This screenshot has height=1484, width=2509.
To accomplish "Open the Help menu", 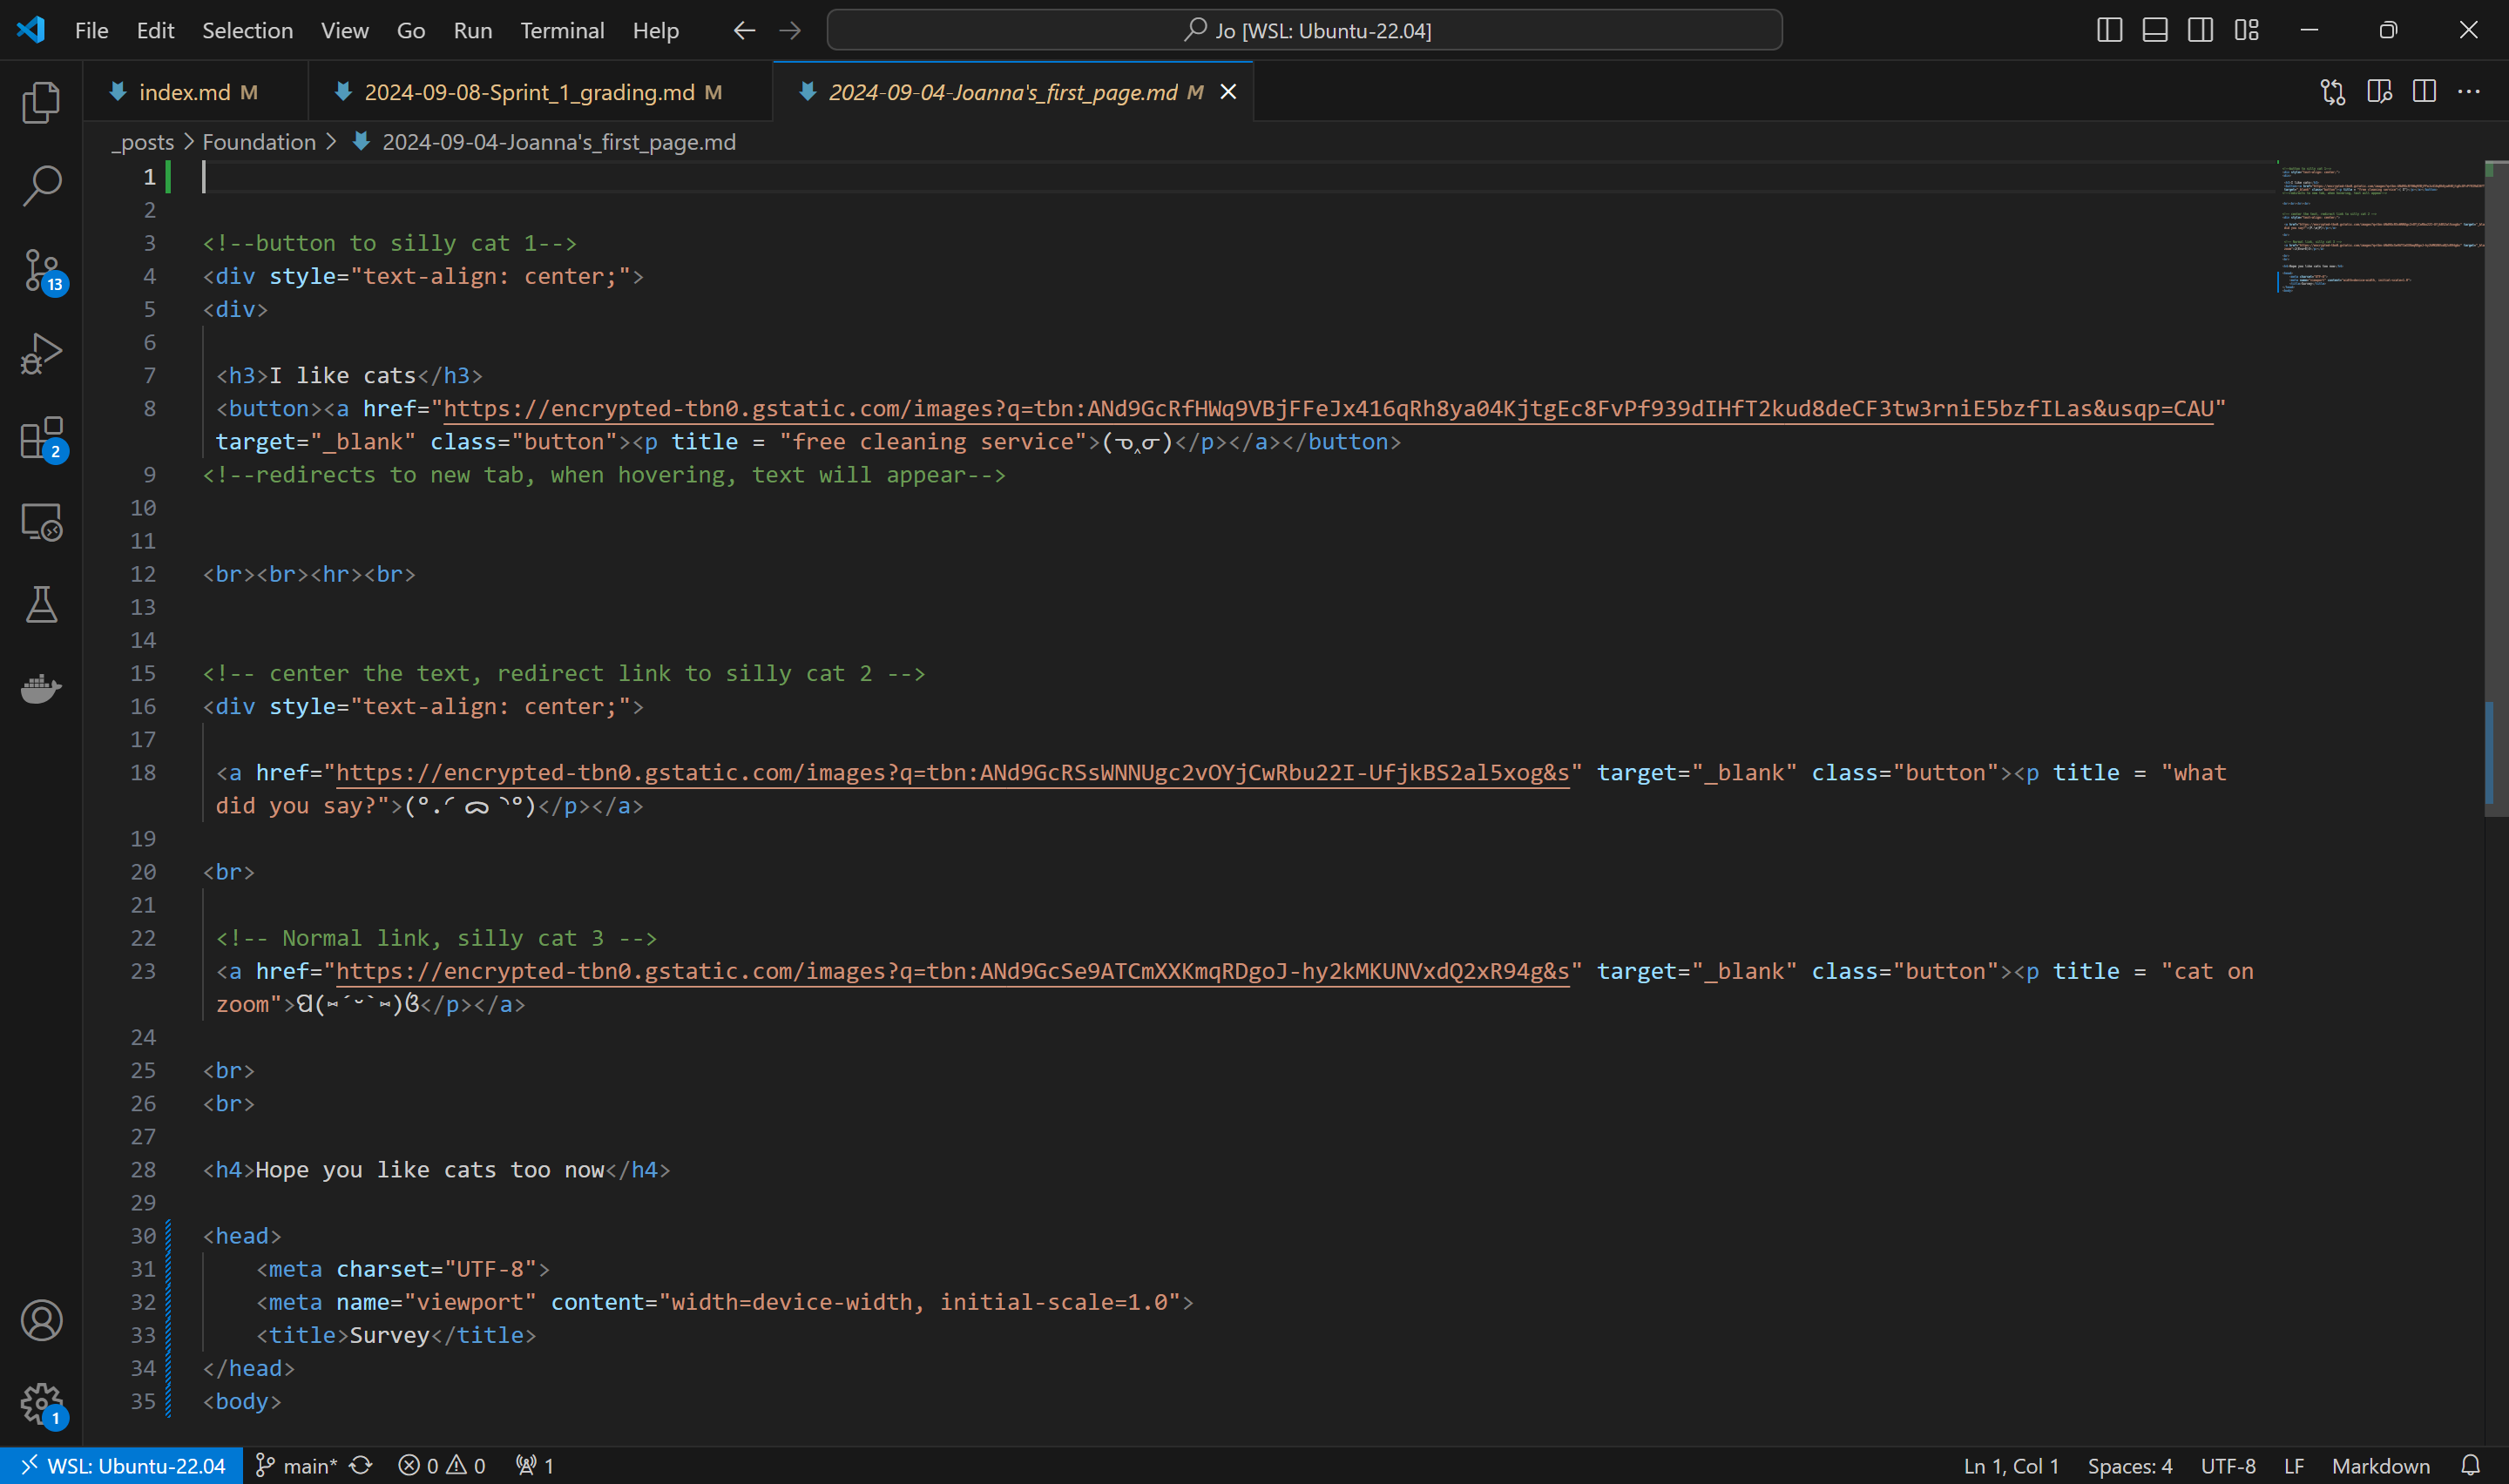I will pyautogui.click(x=656, y=30).
